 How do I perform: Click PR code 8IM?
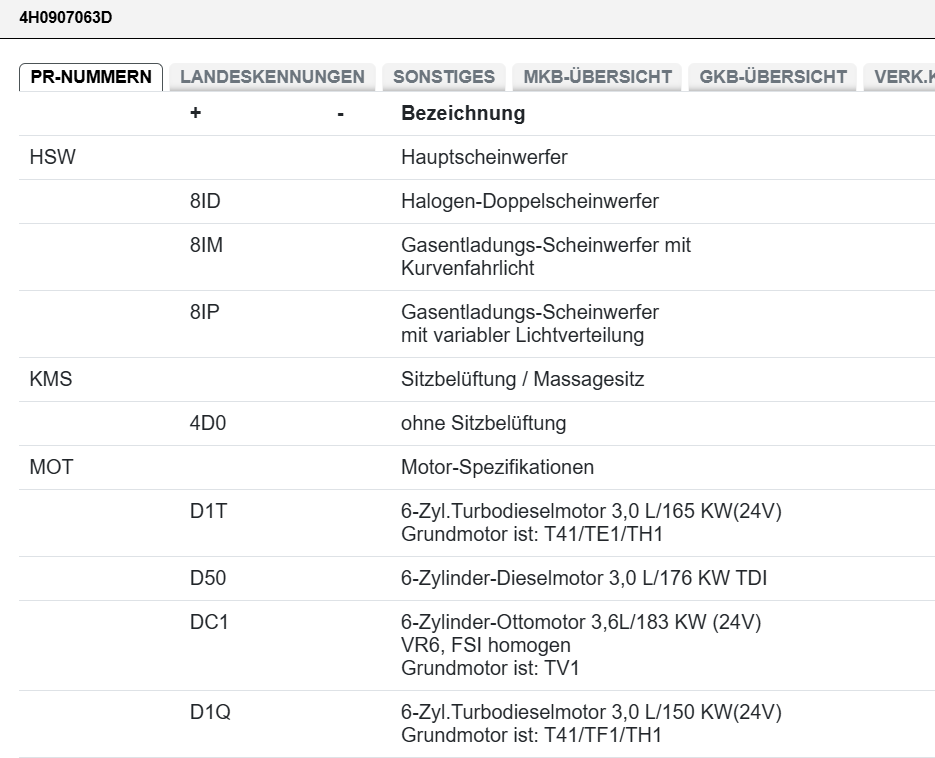(x=206, y=245)
